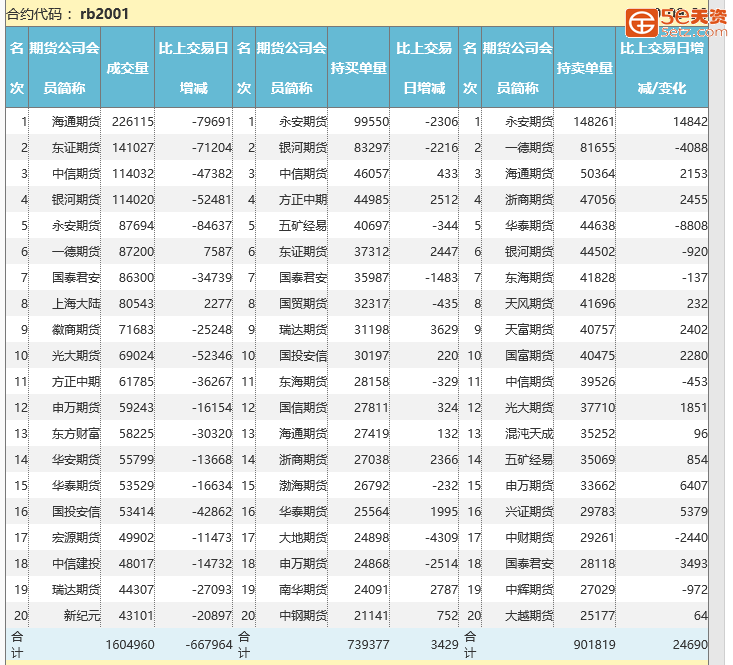The height and width of the screenshot is (665, 733).
Task: Click the 上海大陆 company name
Action: point(76,304)
